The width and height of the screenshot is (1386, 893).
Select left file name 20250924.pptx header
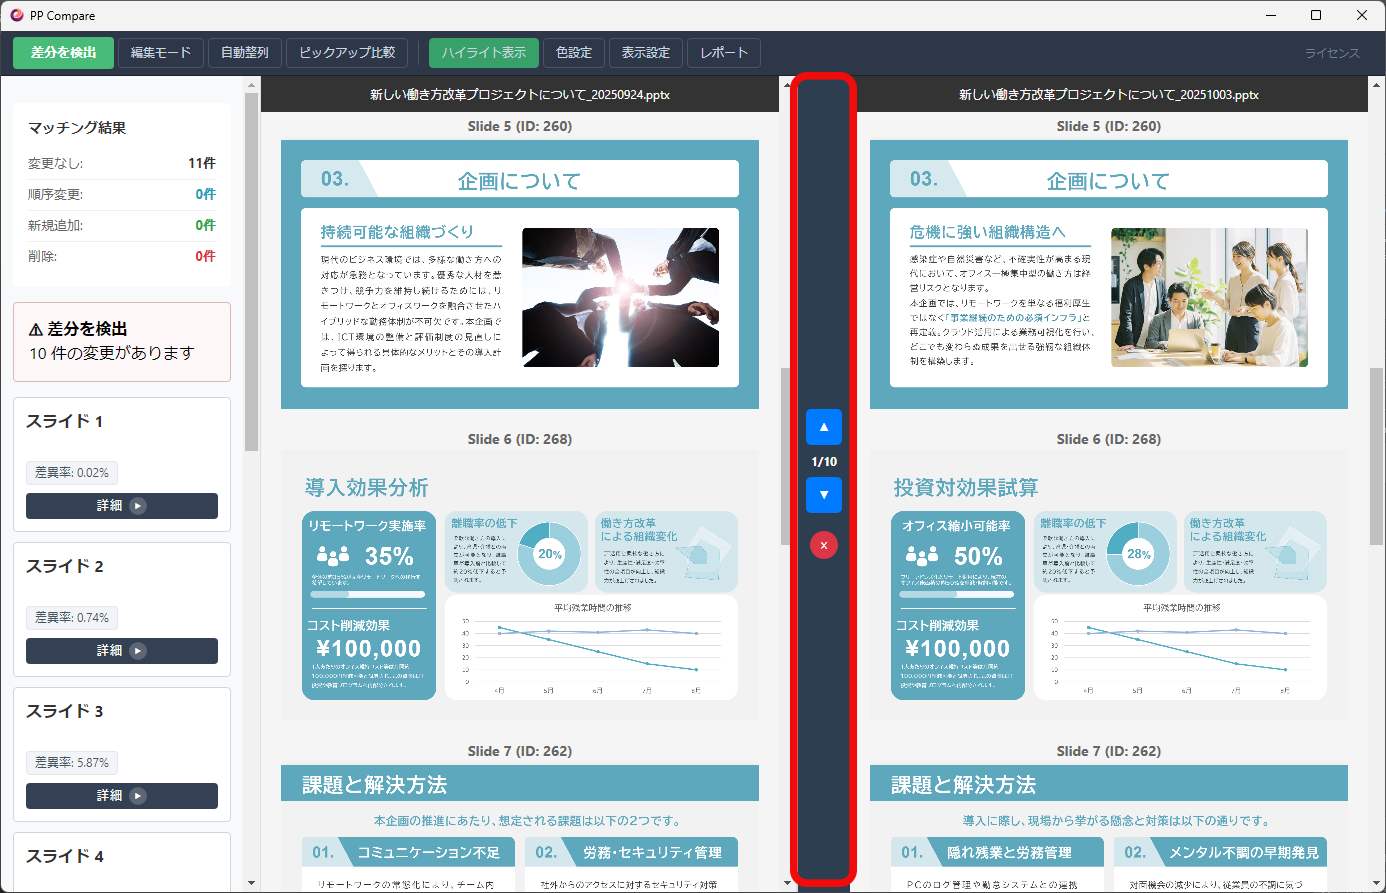click(520, 95)
